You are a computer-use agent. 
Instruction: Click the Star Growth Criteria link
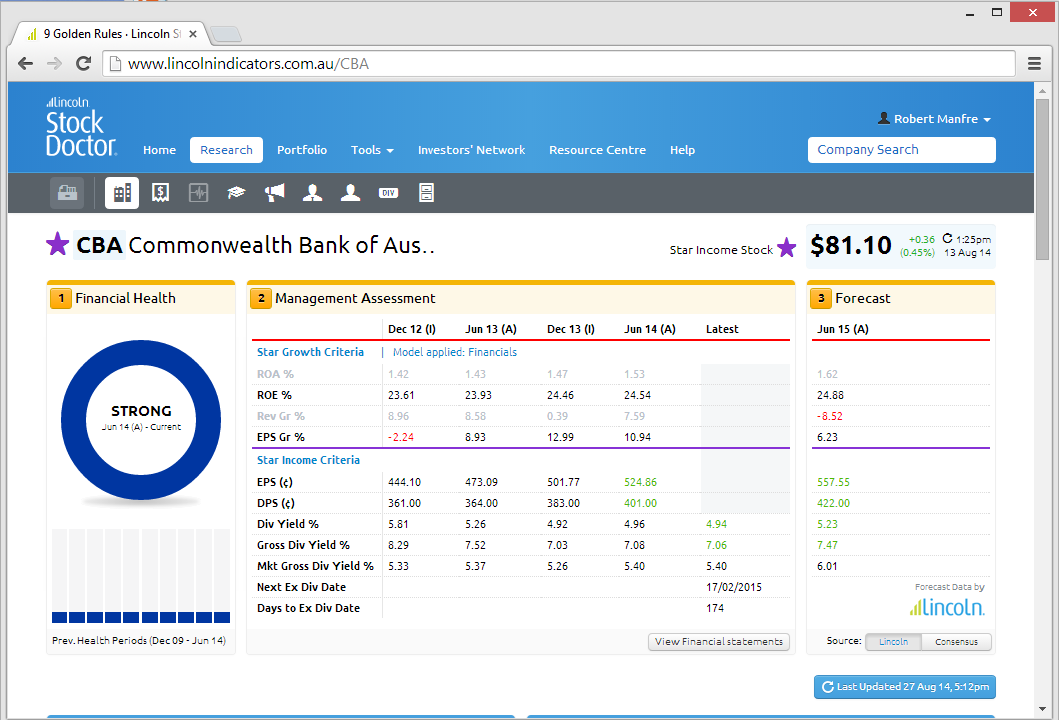[310, 352]
